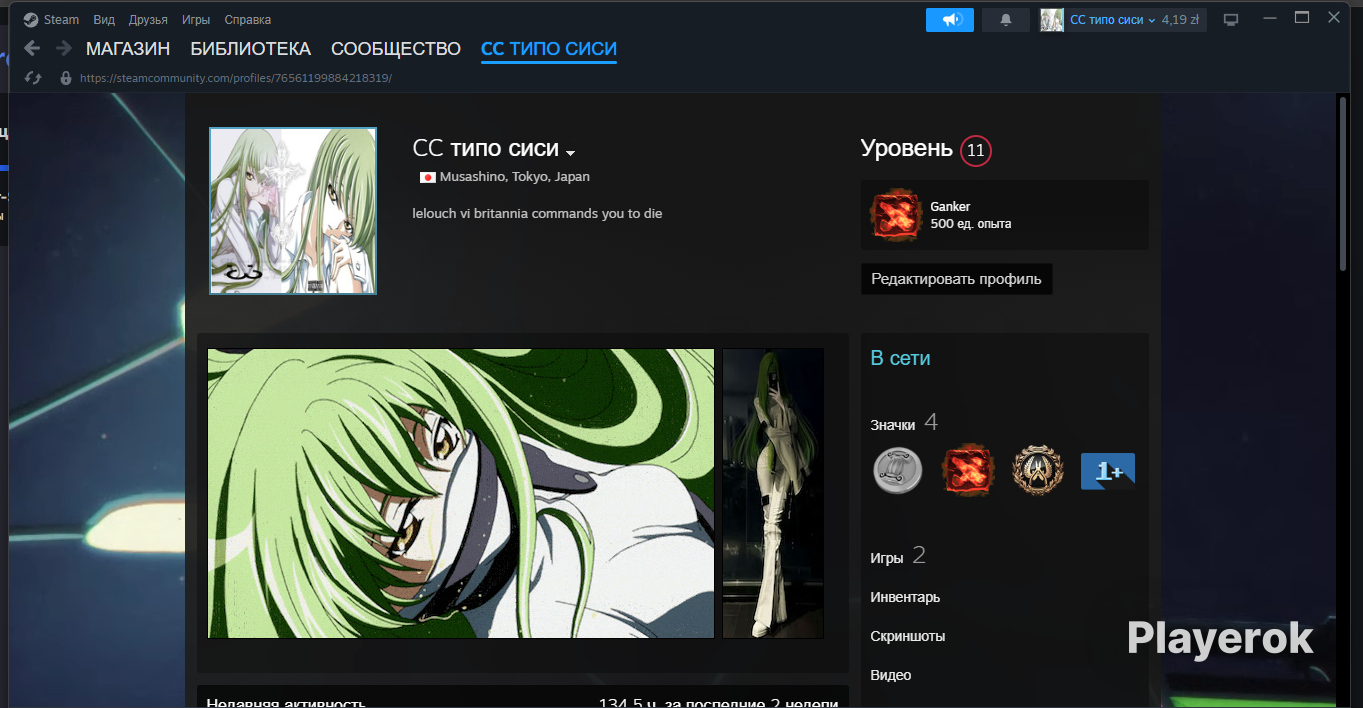Go to СООБЩЕСТВО tab

[396, 49]
